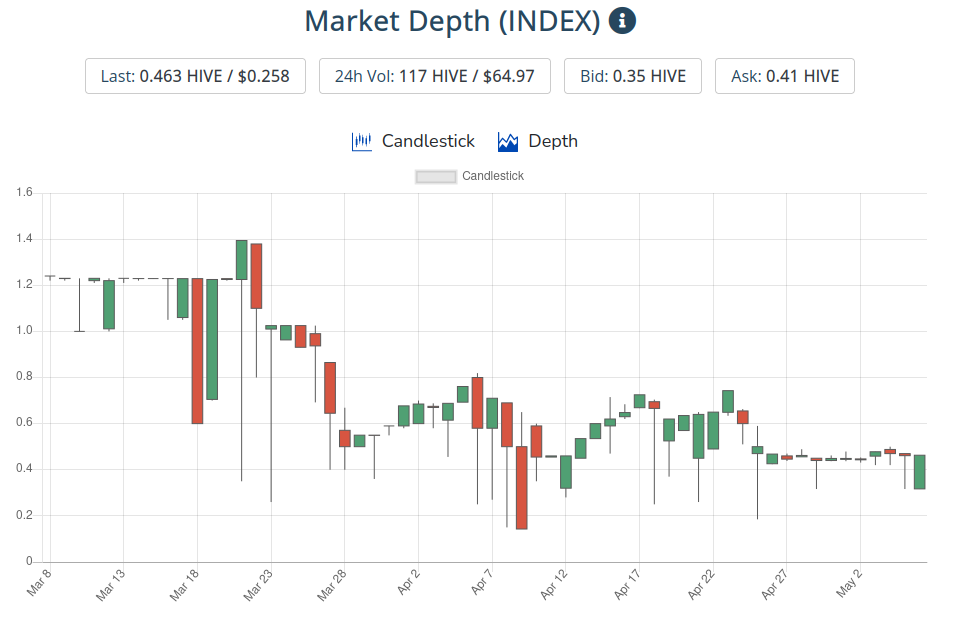The width and height of the screenshot is (957, 627).
Task: Click the Apr 12 axis label
Action: coord(554,584)
